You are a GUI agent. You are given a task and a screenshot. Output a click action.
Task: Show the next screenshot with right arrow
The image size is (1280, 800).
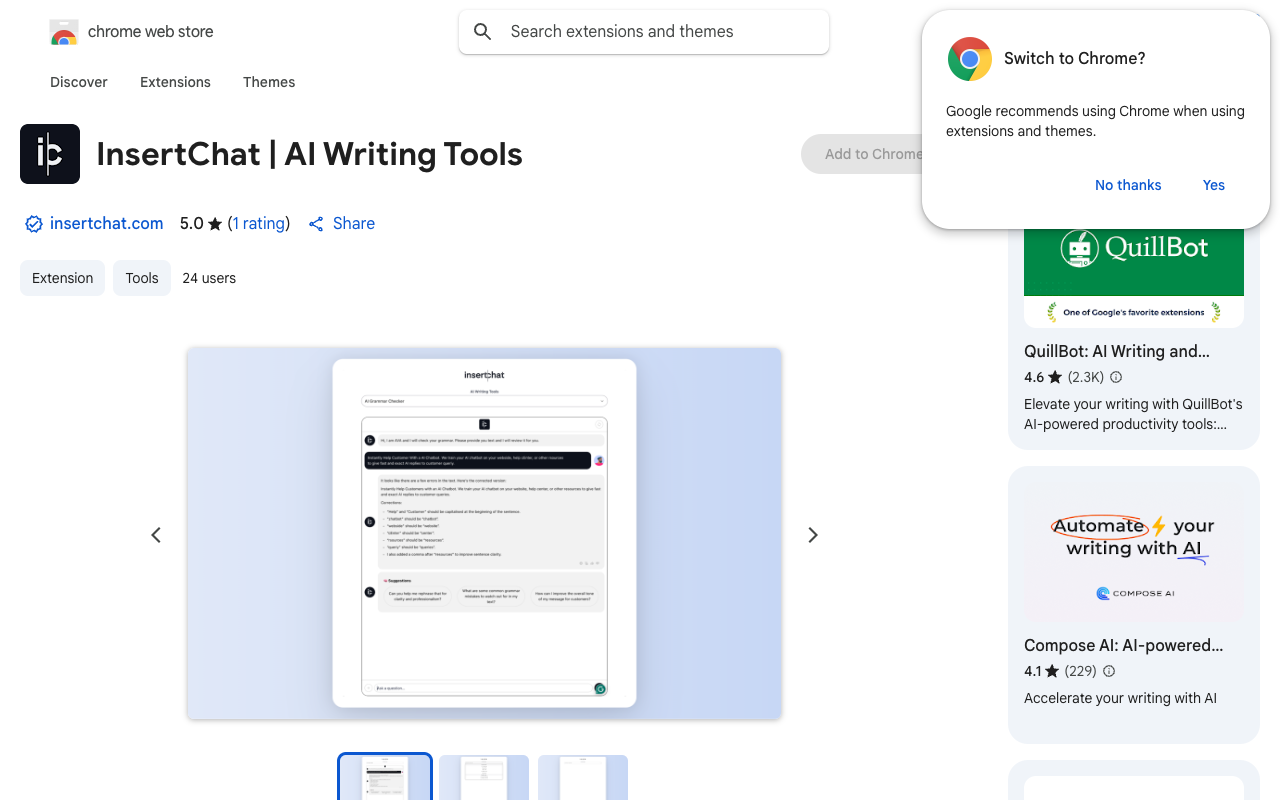point(813,535)
